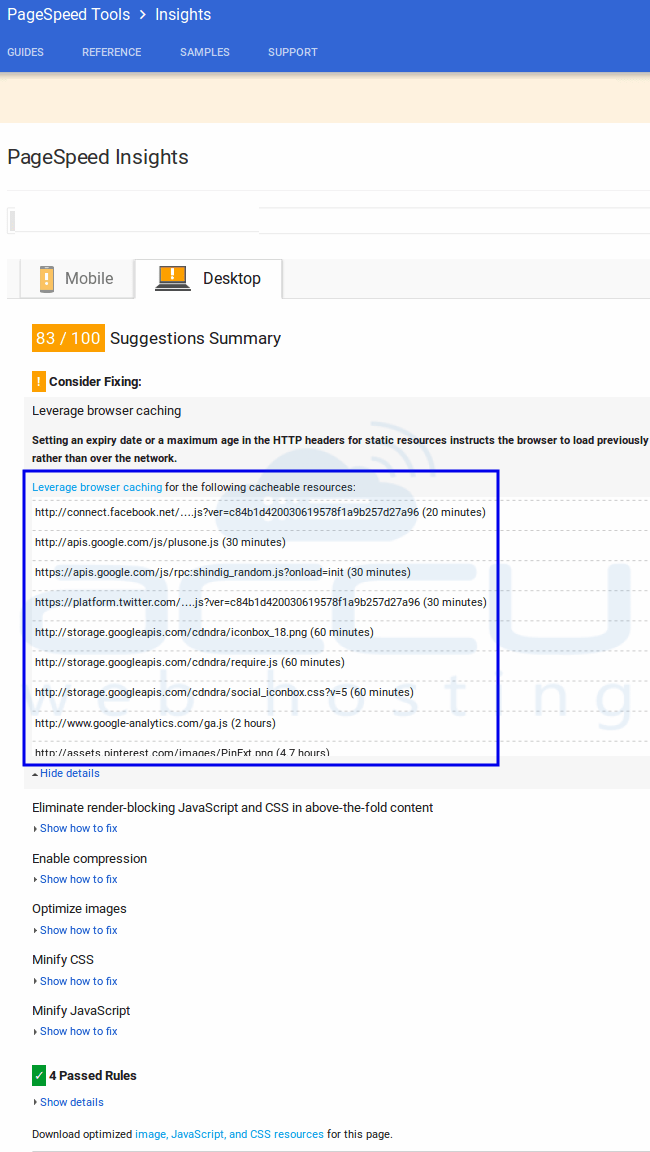
Task: Click the 4 Passed Rules heading
Action: click(x=93, y=1076)
